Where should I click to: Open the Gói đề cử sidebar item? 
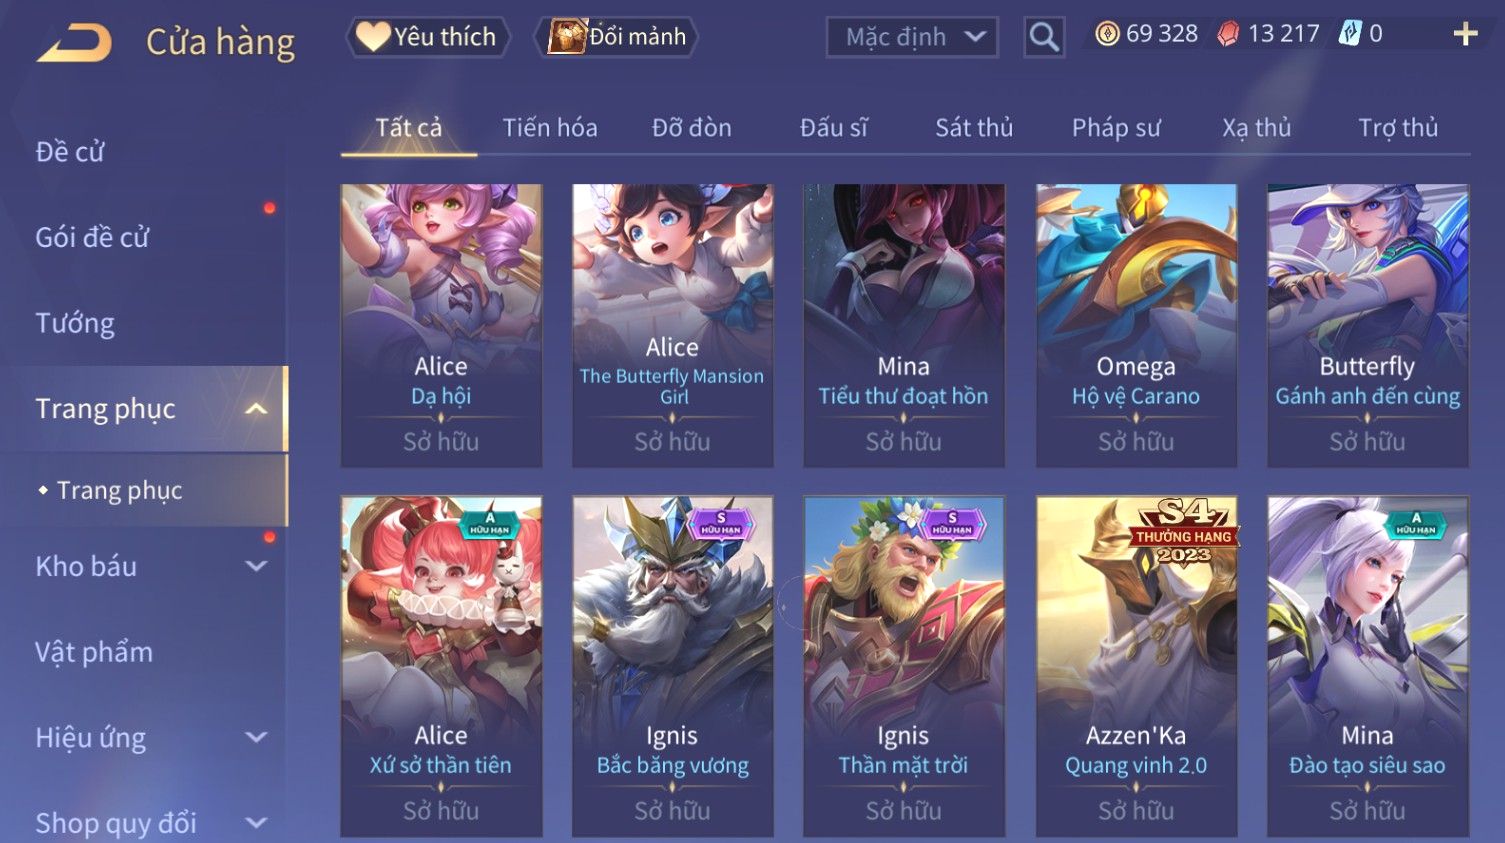click(92, 237)
